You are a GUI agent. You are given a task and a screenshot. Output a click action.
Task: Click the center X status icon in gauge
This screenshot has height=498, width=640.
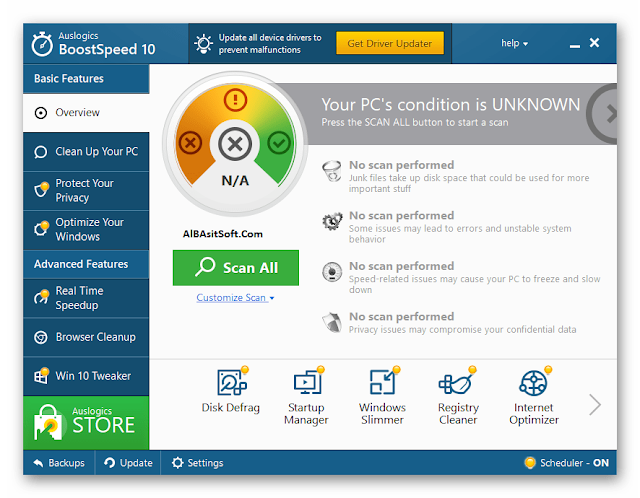click(235, 144)
